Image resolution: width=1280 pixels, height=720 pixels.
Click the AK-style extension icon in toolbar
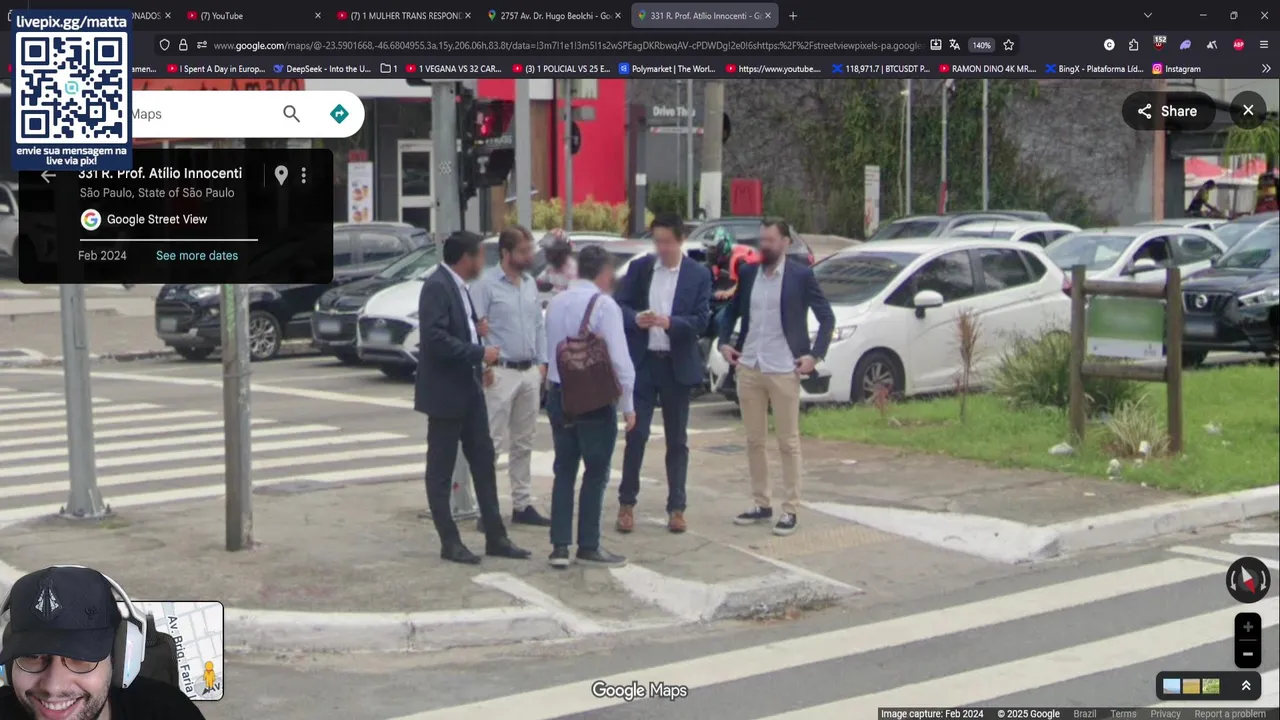click(1212, 45)
